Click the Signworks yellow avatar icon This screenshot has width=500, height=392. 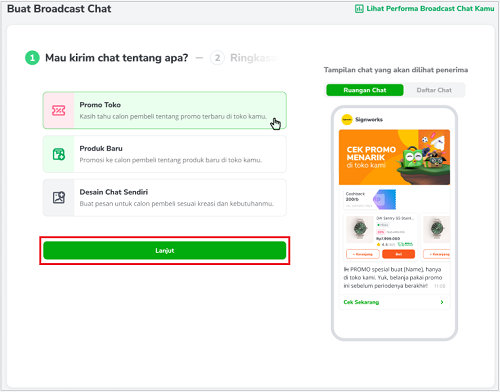[x=347, y=119]
